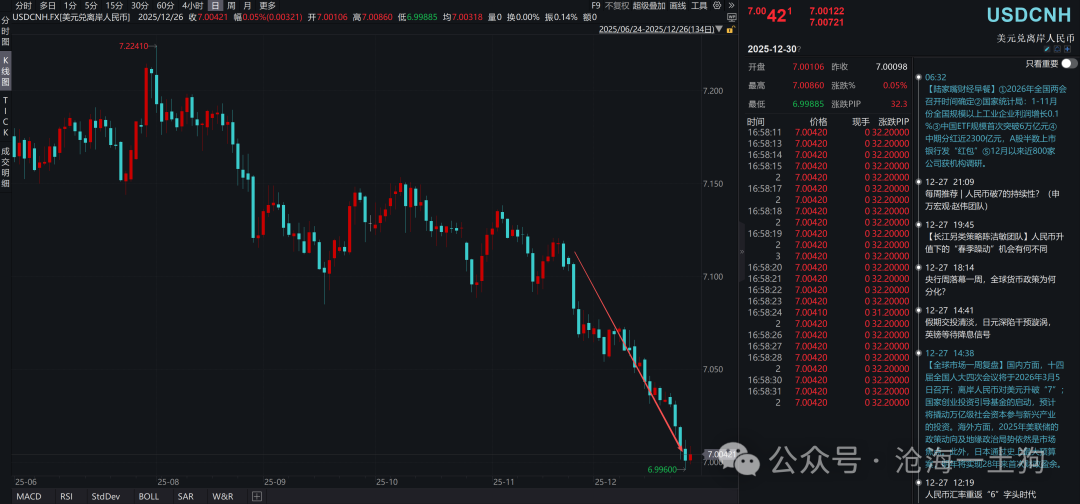
Task: Click the 画线 draw line button
Action: pos(678,6)
